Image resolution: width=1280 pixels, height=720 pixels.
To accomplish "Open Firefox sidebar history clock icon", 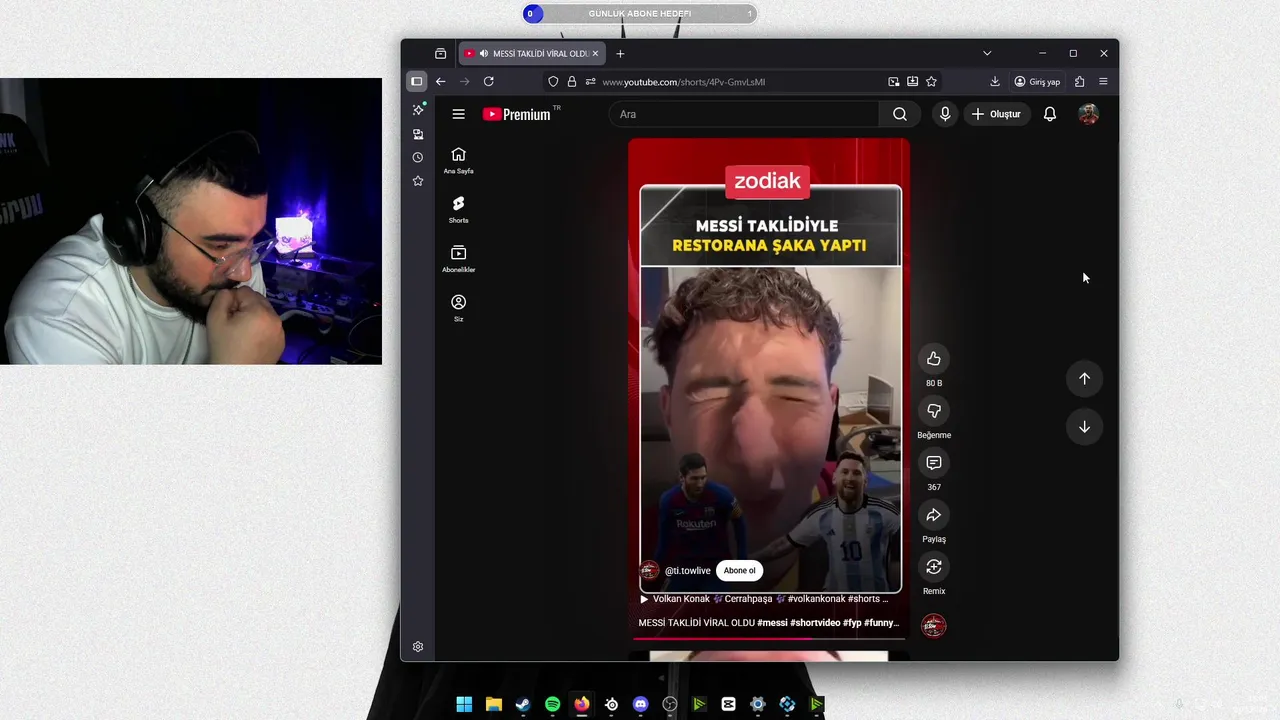I will [418, 157].
